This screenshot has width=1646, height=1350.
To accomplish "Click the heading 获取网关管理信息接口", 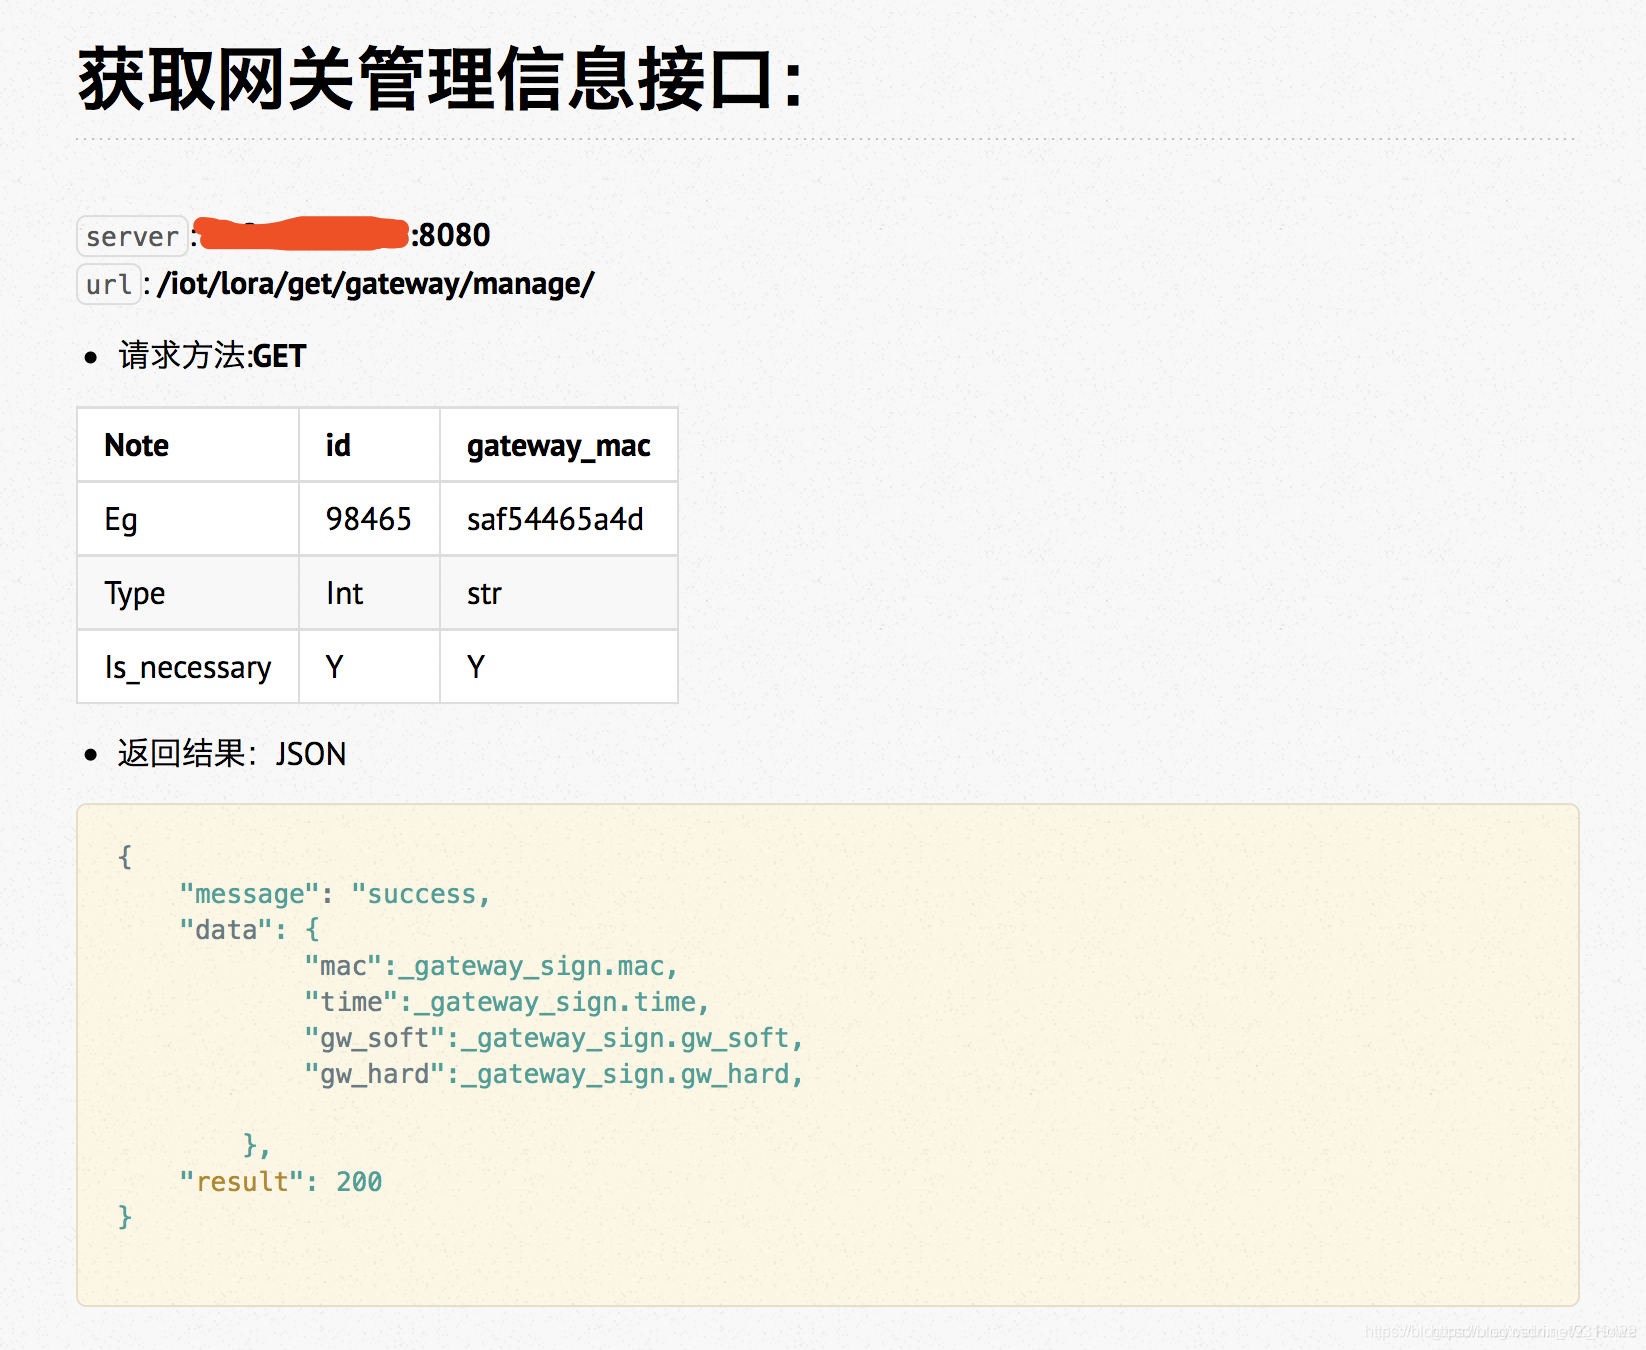I will 440,80.
